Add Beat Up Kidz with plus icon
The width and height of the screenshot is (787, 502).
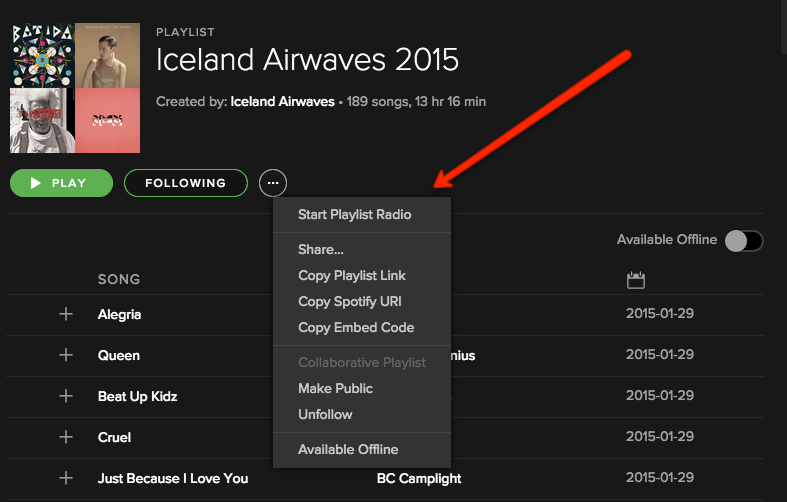click(x=66, y=396)
